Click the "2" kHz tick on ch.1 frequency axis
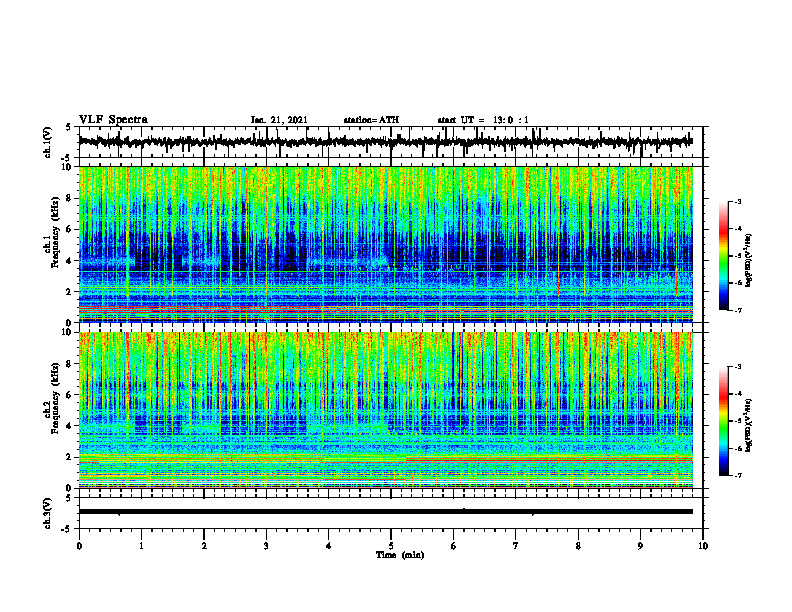The width and height of the screenshot is (792, 612). pos(71,291)
